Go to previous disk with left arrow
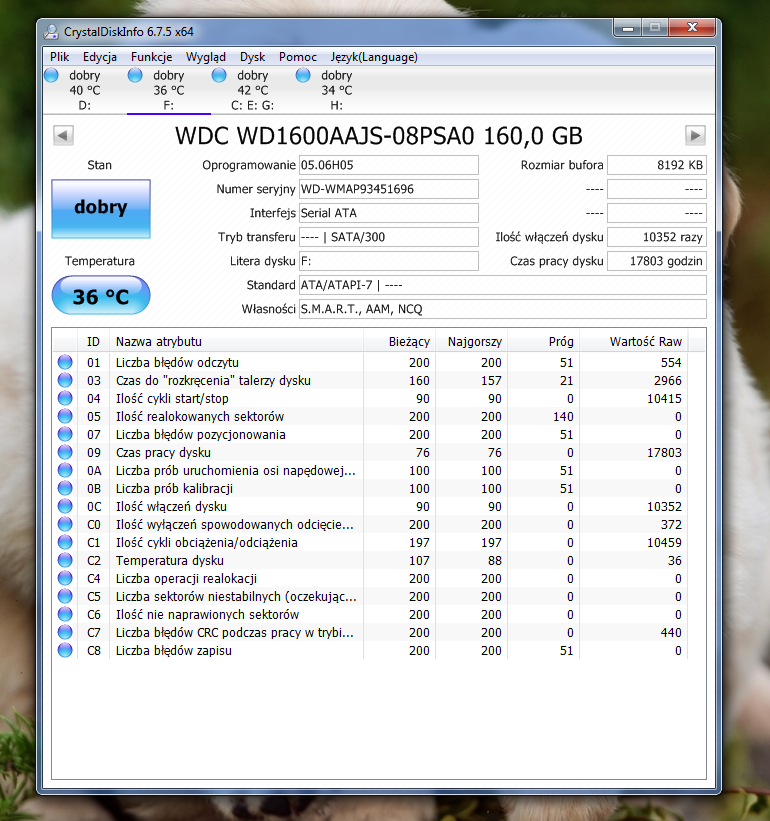The width and height of the screenshot is (770, 821). tap(63, 136)
